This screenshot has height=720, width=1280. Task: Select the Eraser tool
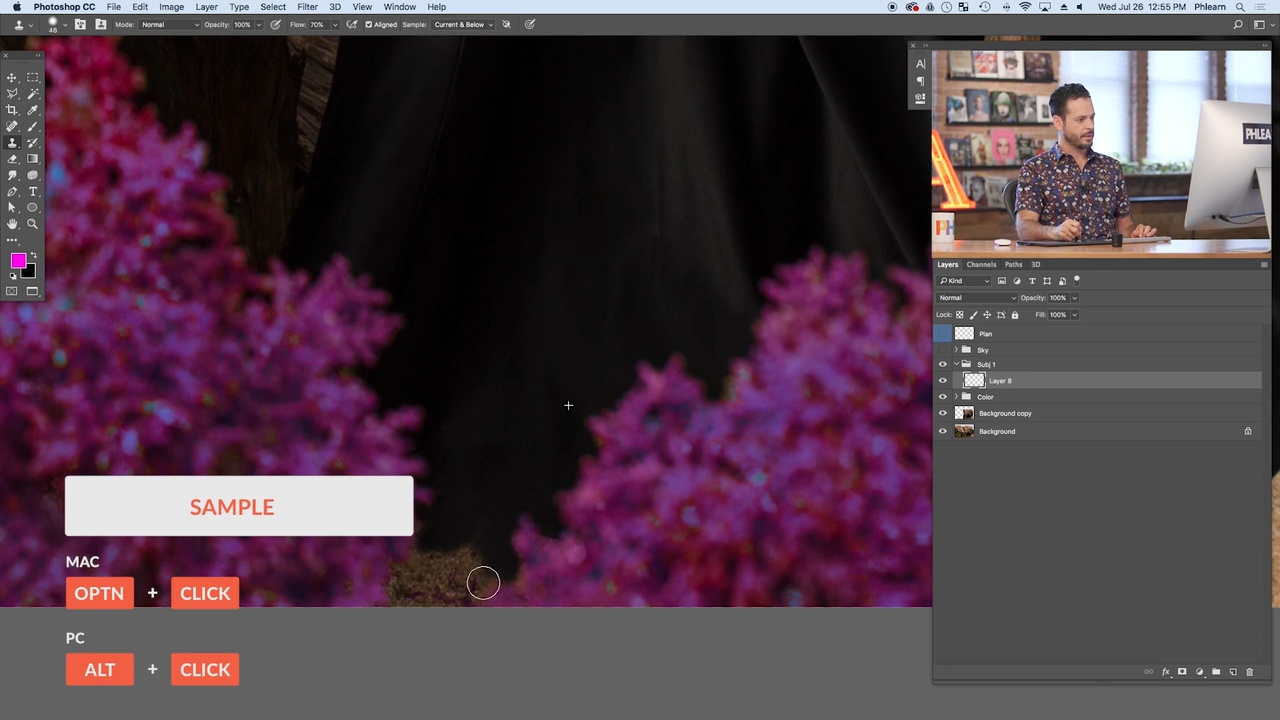pyautogui.click(x=12, y=159)
